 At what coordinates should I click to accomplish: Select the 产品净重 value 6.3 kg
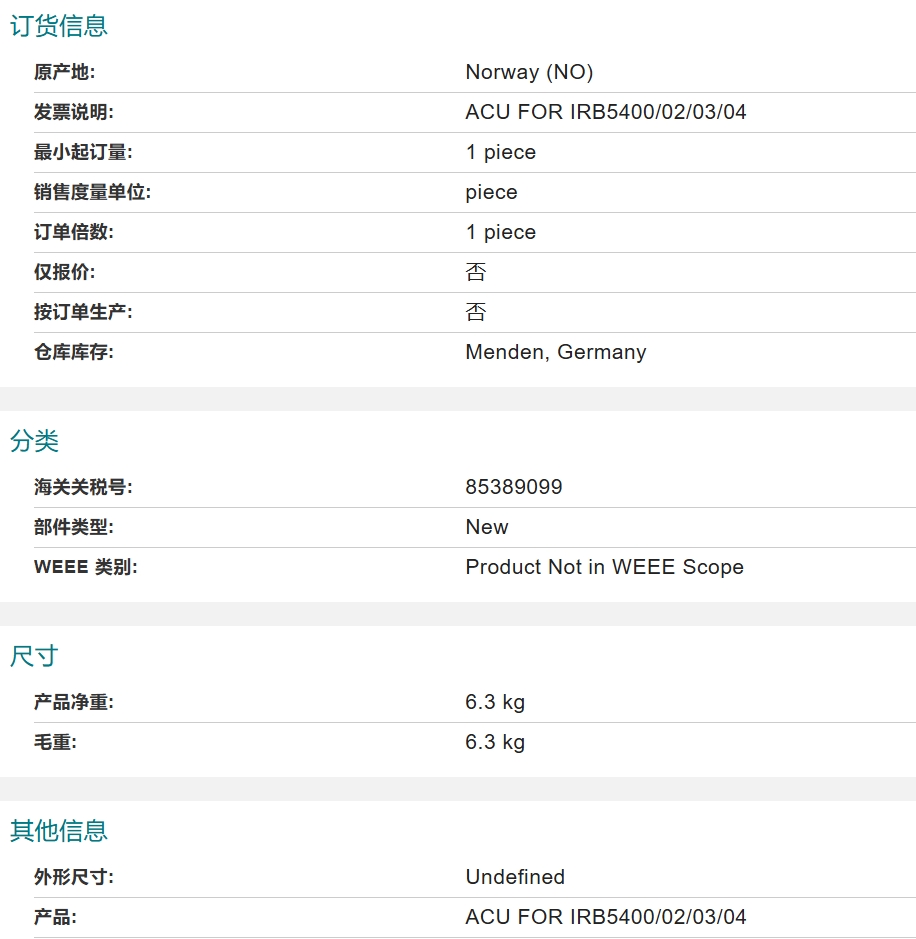coord(495,702)
